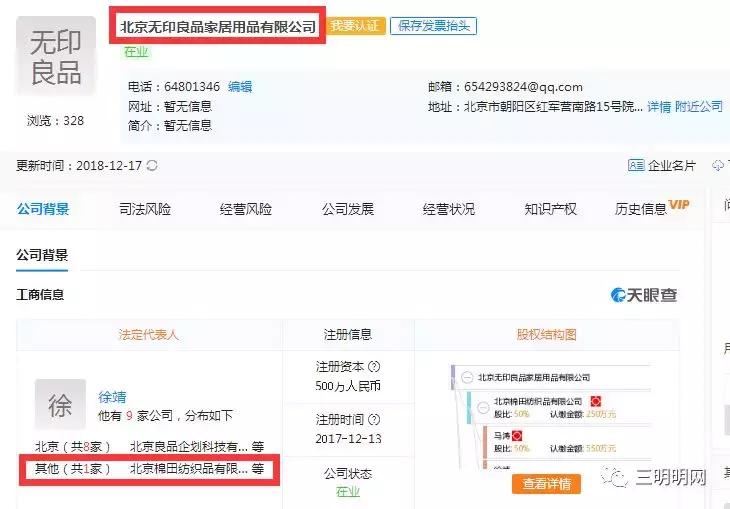730x509 pixels.
Task: Click the 天眼查 logo
Action: 644,295
